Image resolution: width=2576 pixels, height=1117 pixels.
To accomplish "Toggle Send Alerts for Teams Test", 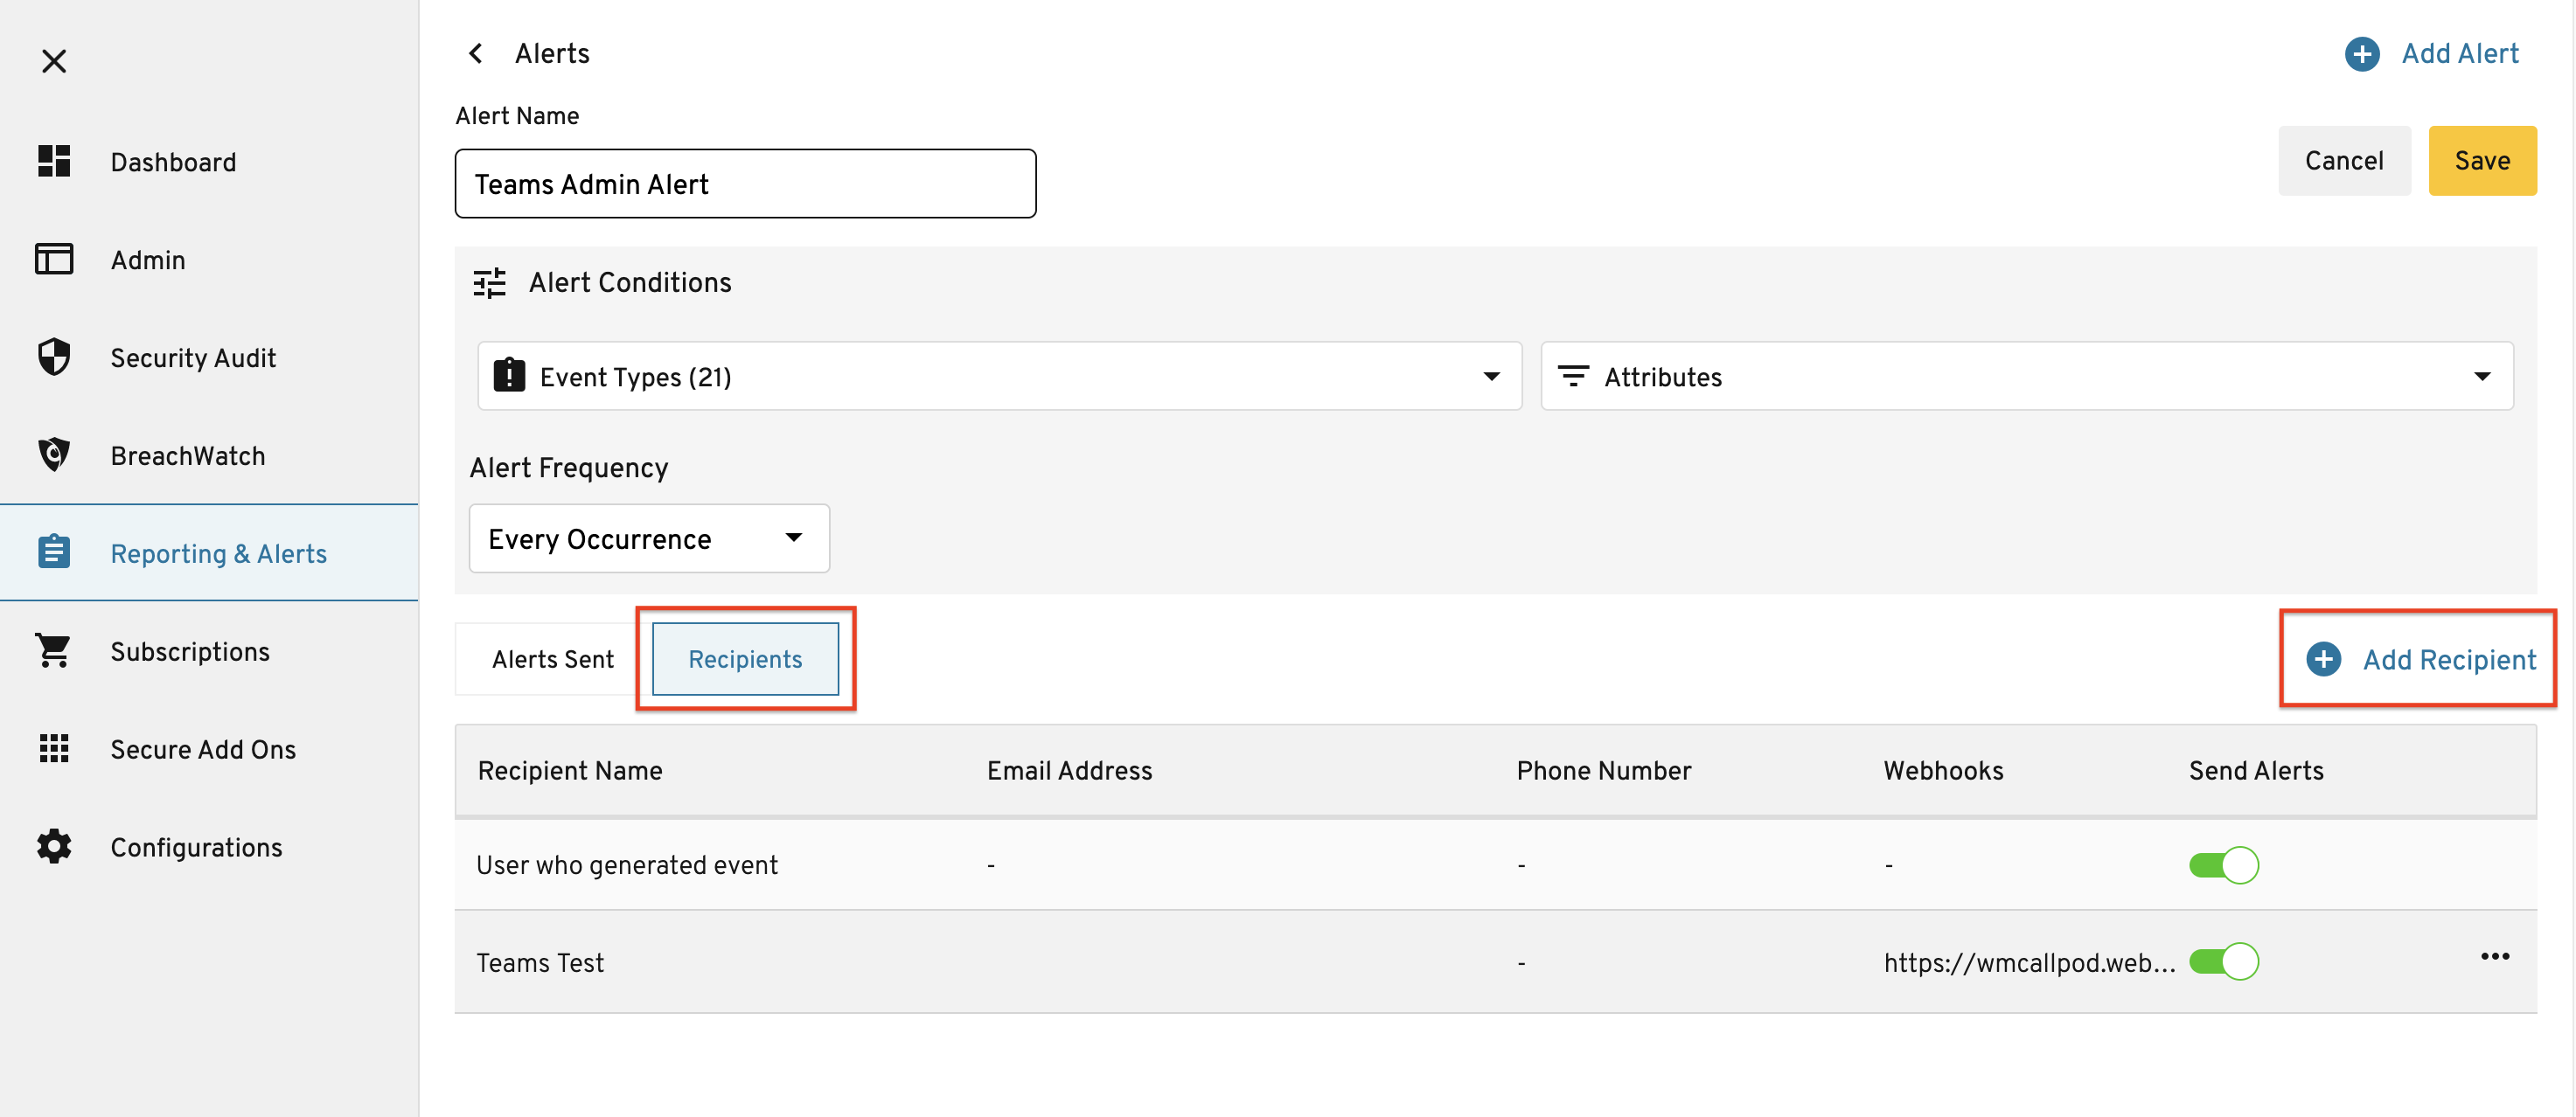I will pos(2223,962).
